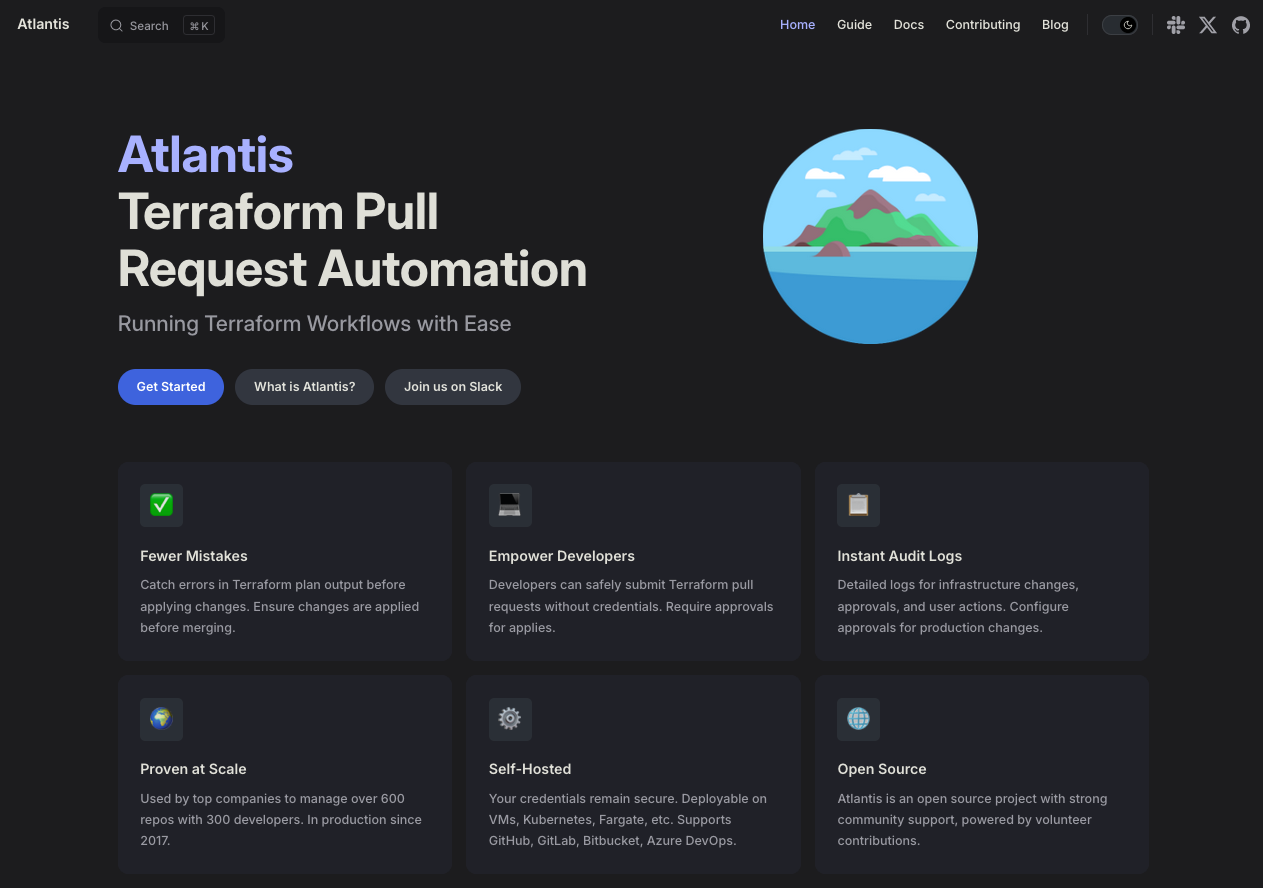1263x888 pixels.
Task: Click the What is Atlantis? button
Action: click(304, 387)
